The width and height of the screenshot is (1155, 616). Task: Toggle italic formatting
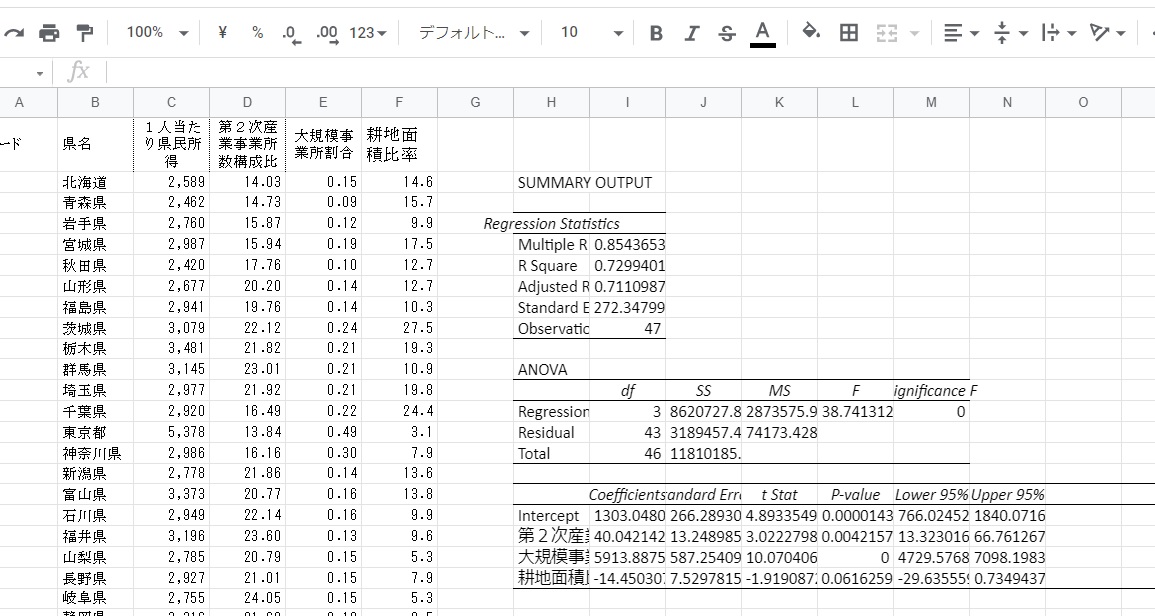click(691, 33)
